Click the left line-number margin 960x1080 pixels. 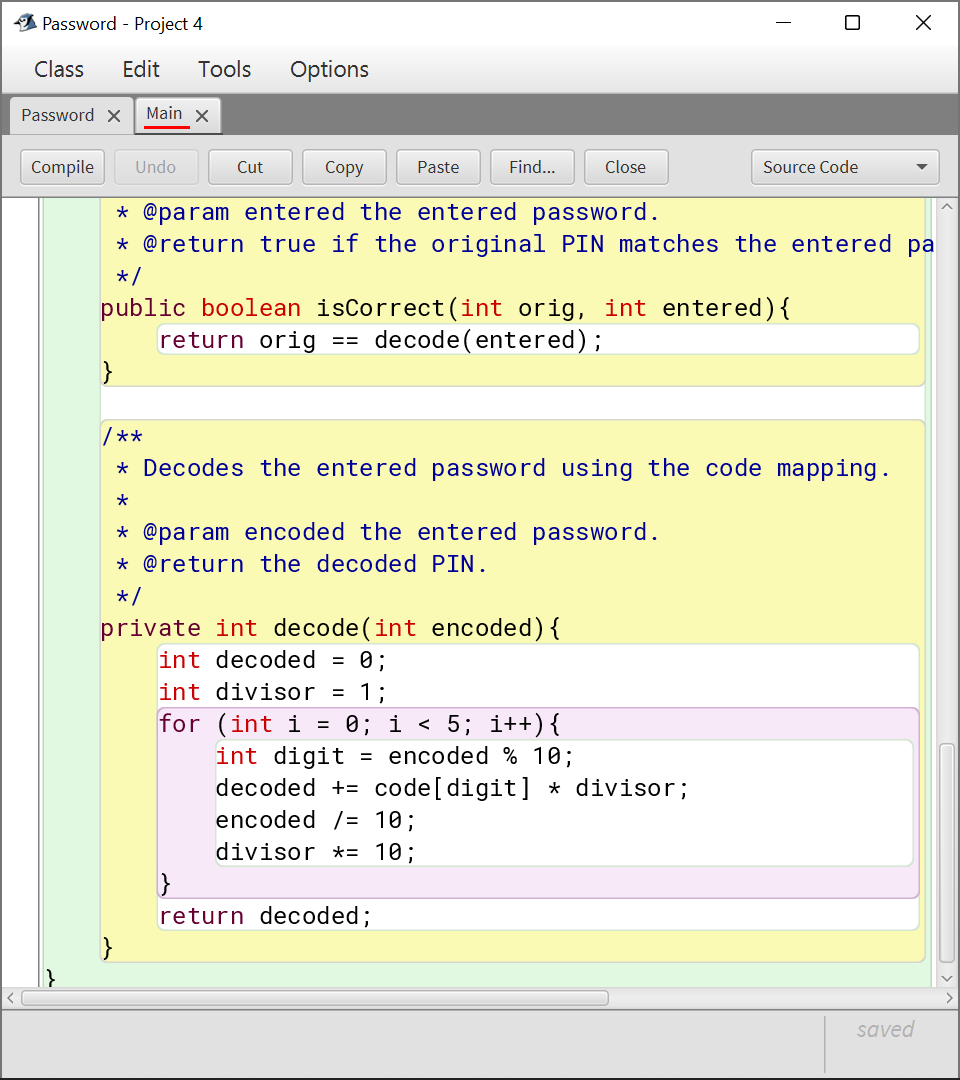(x=21, y=592)
